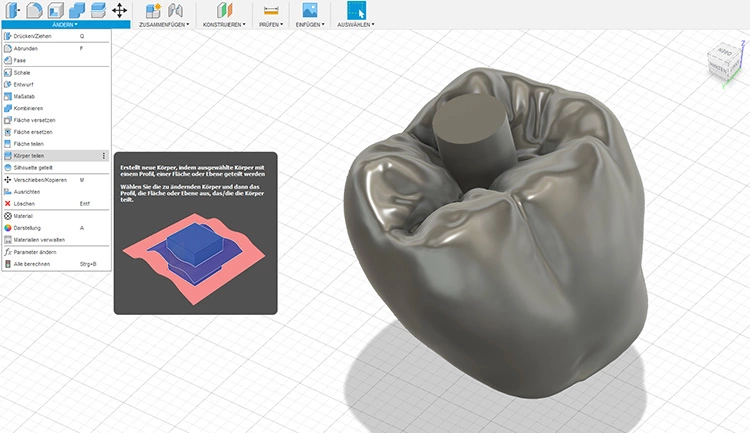The image size is (750, 433).
Task: Open the AUSWÄHLEN dropdown
Action: coord(356,24)
